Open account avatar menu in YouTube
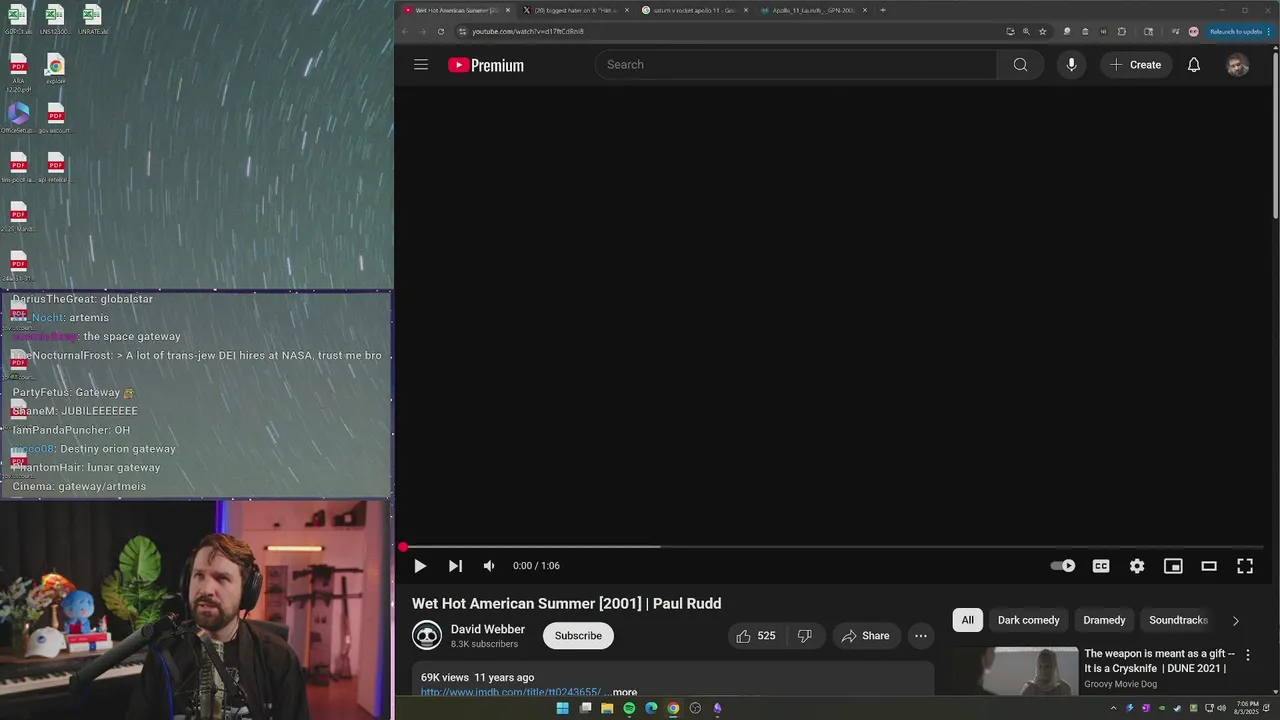Viewport: 1280px width, 720px height. (x=1238, y=65)
